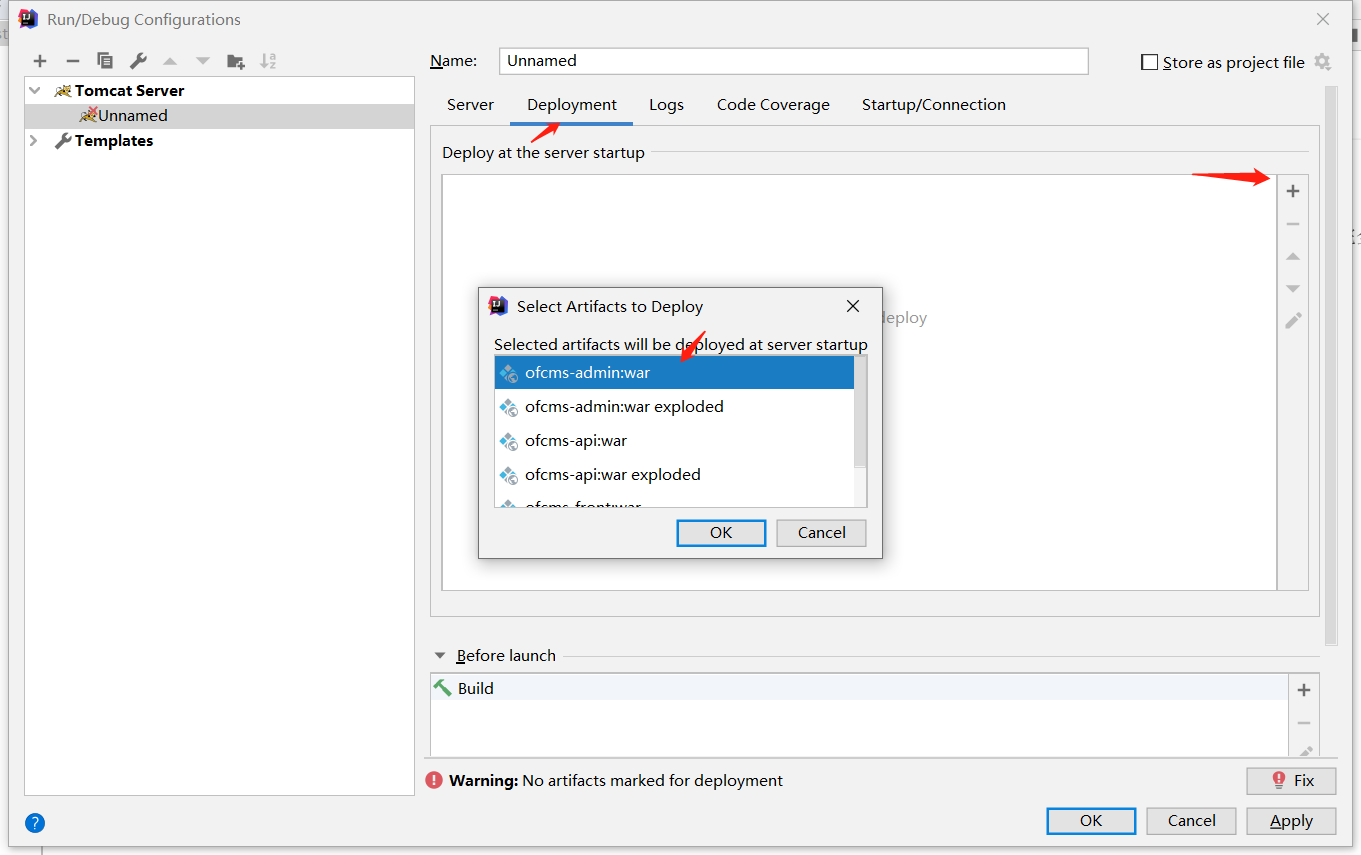Viewport: 1361px width, 855px height.
Task: Collapse the Tomcat Server tree node
Action: pos(35,90)
